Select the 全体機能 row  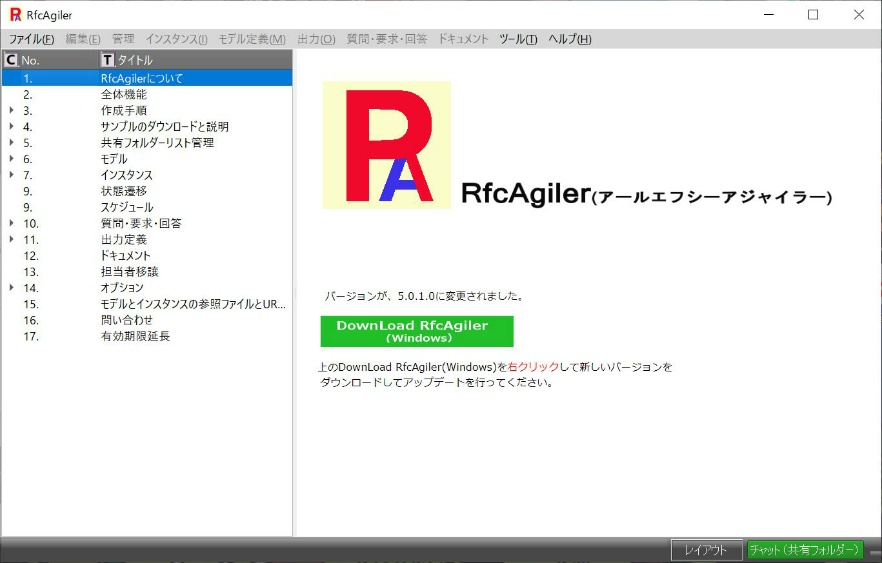147,94
